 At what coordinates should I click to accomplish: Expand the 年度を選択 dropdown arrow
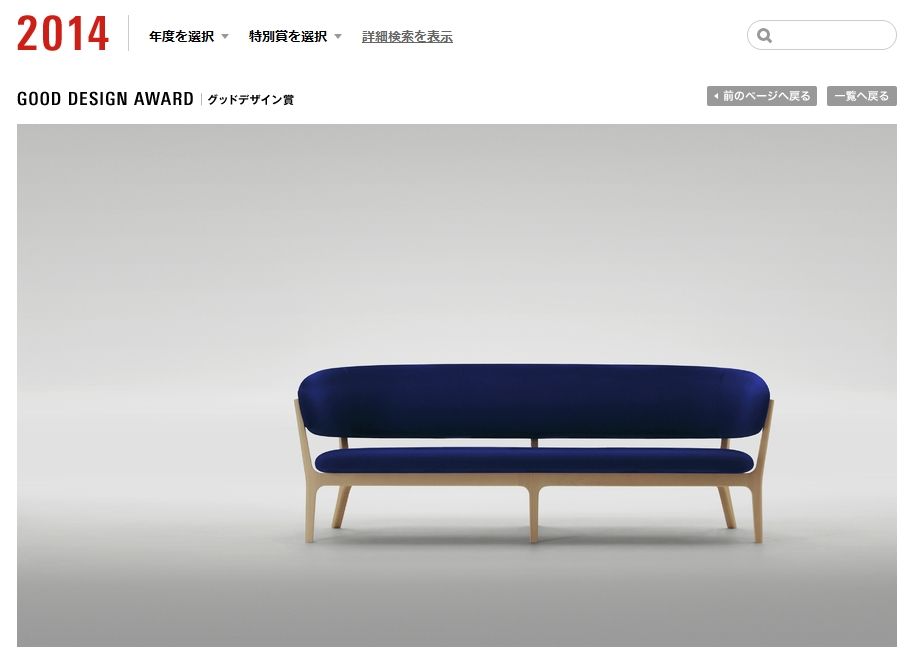tap(225, 37)
